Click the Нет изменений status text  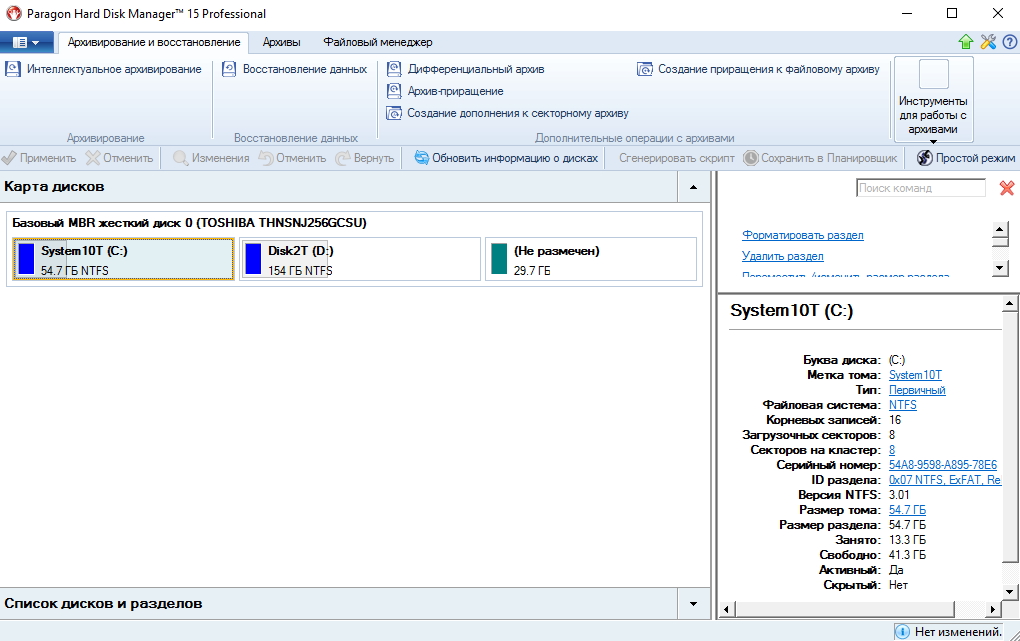[x=958, y=631]
